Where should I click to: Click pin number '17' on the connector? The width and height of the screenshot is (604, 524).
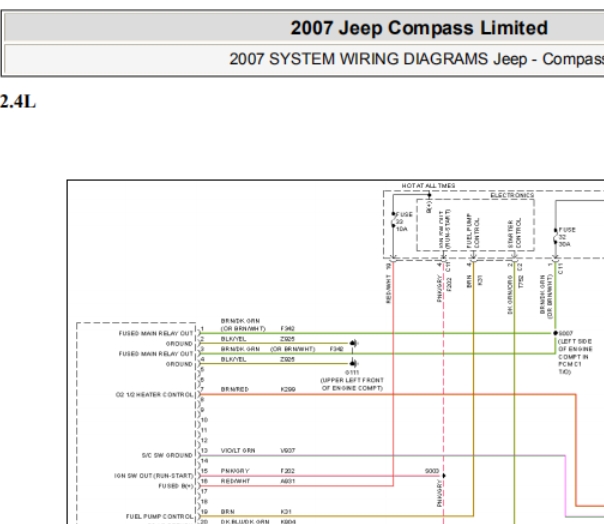204,492
